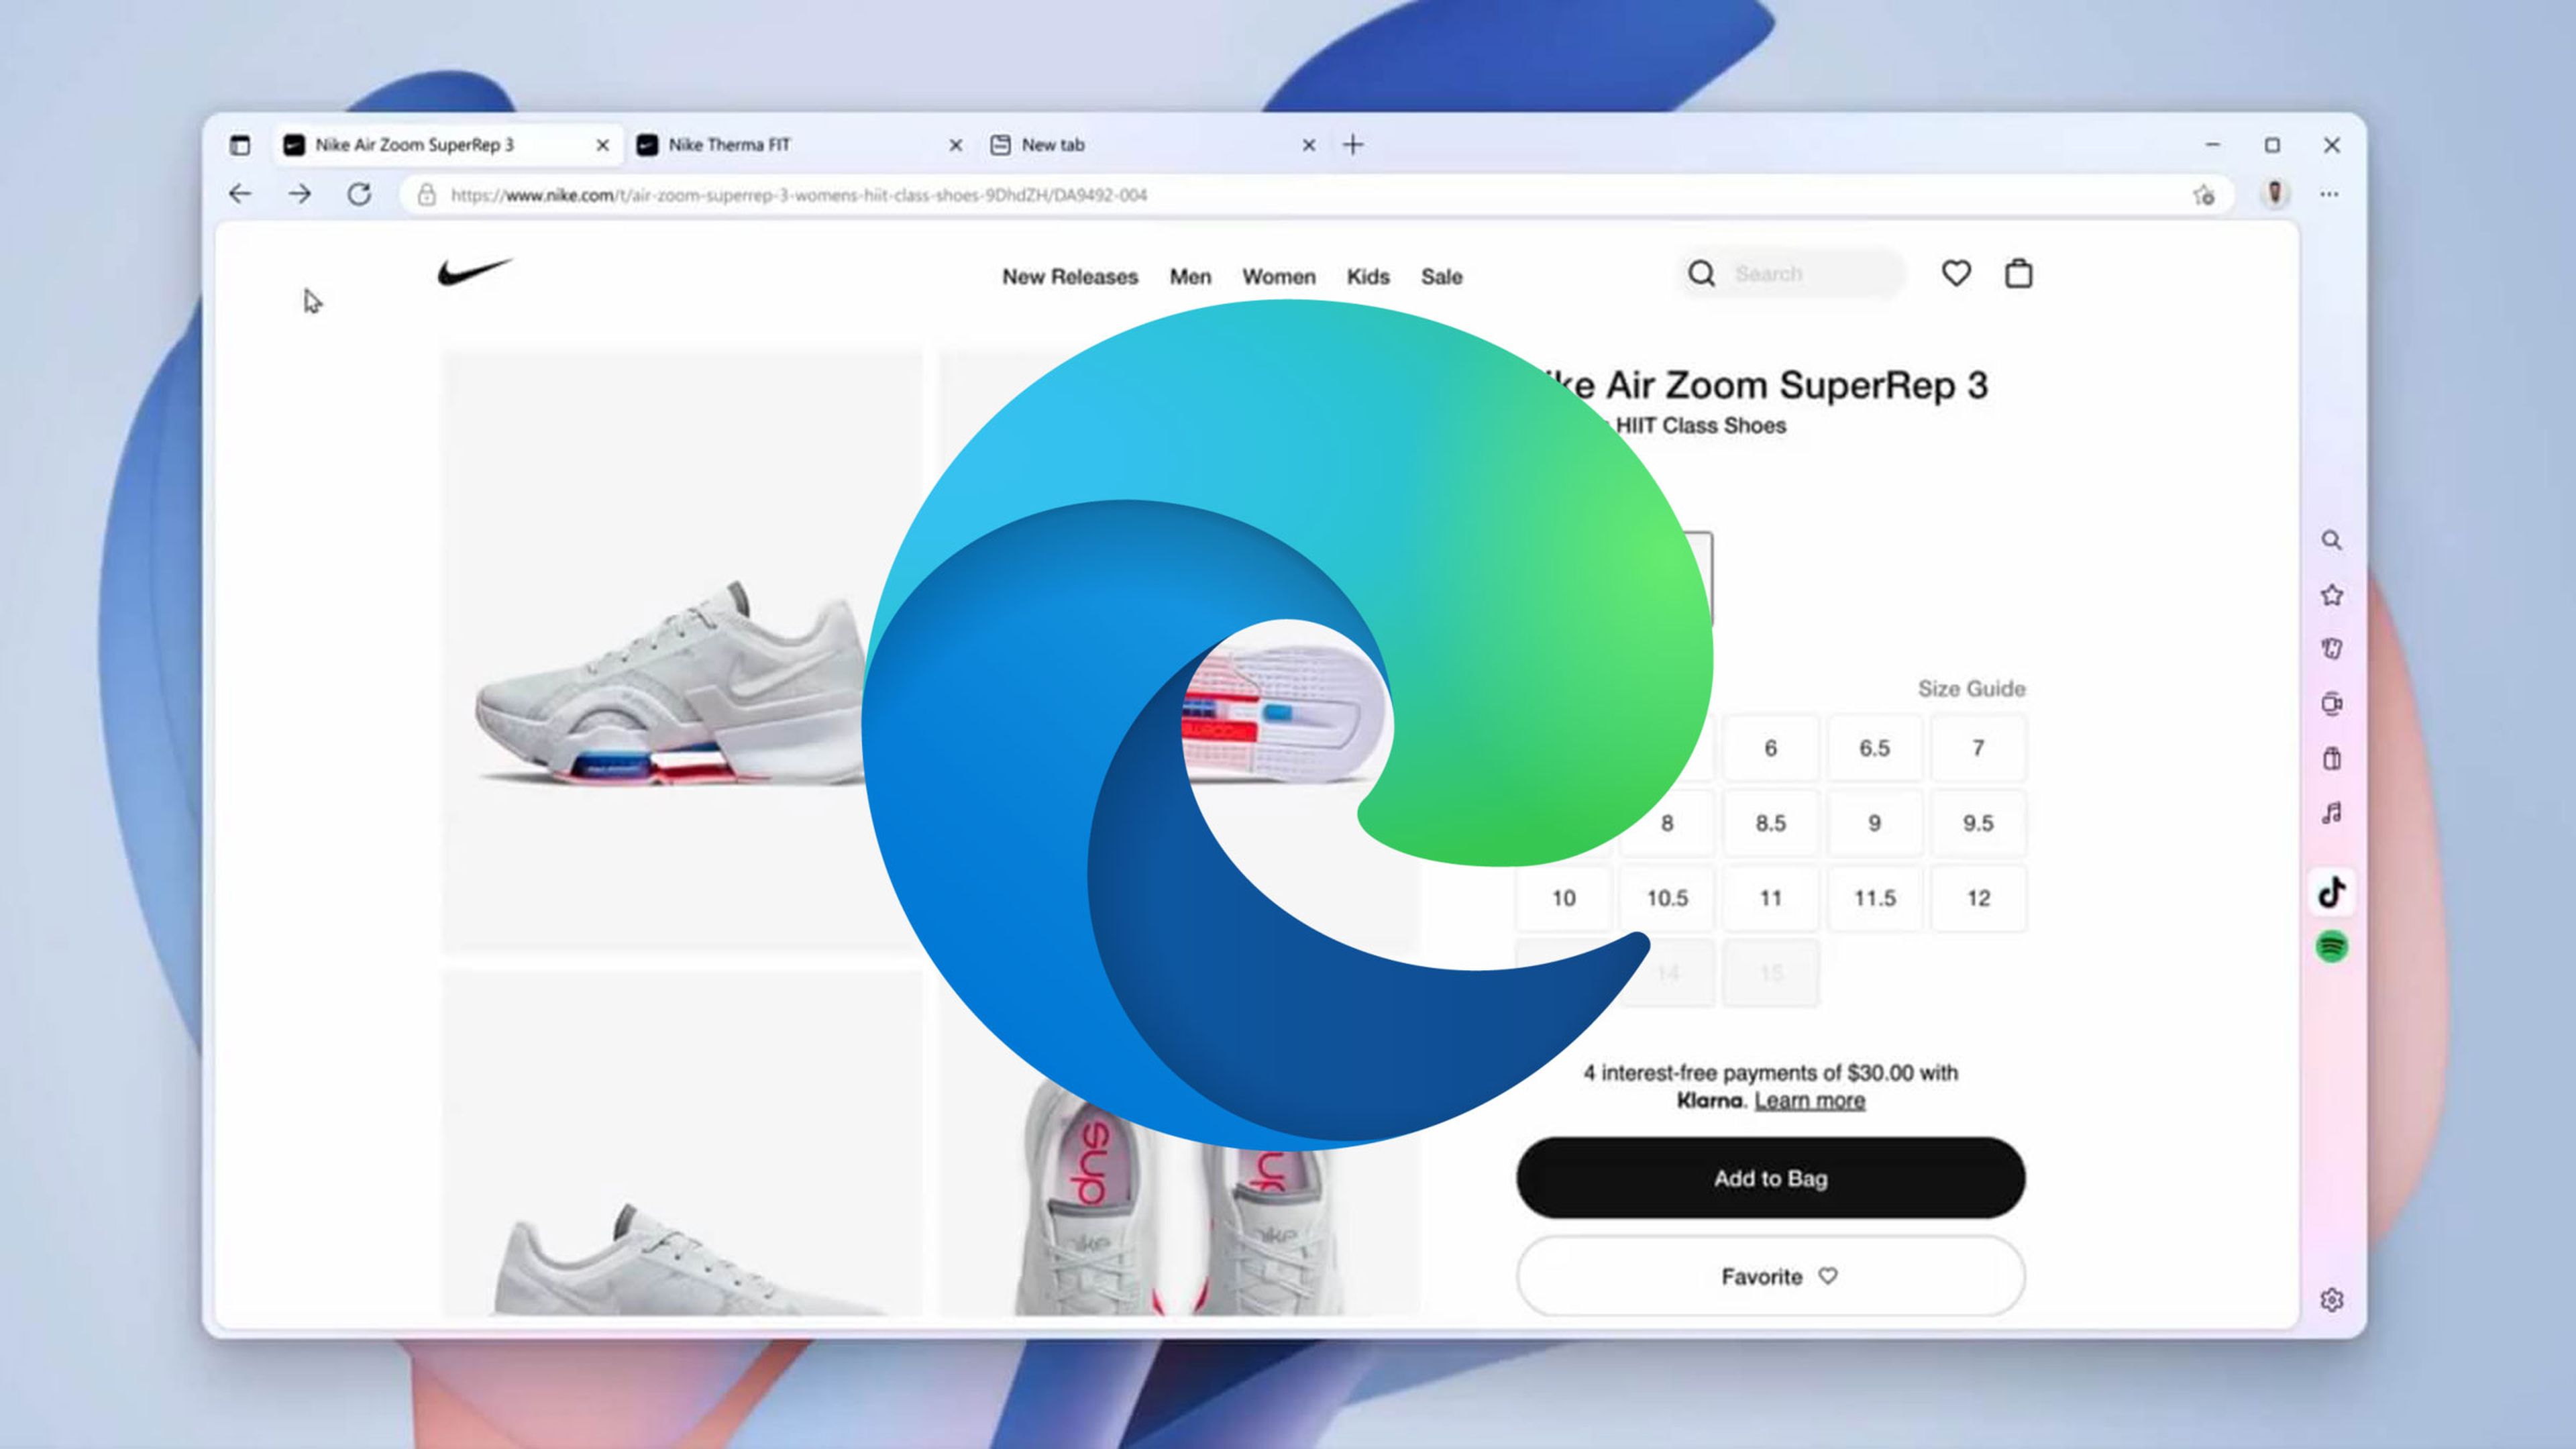
Task: Open the tab actions menu icon
Action: pos(240,145)
